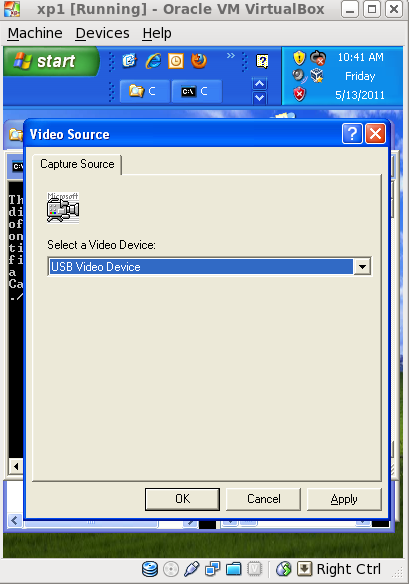Open Internet Explorer from quick launch
409x586 pixels.
[153, 61]
